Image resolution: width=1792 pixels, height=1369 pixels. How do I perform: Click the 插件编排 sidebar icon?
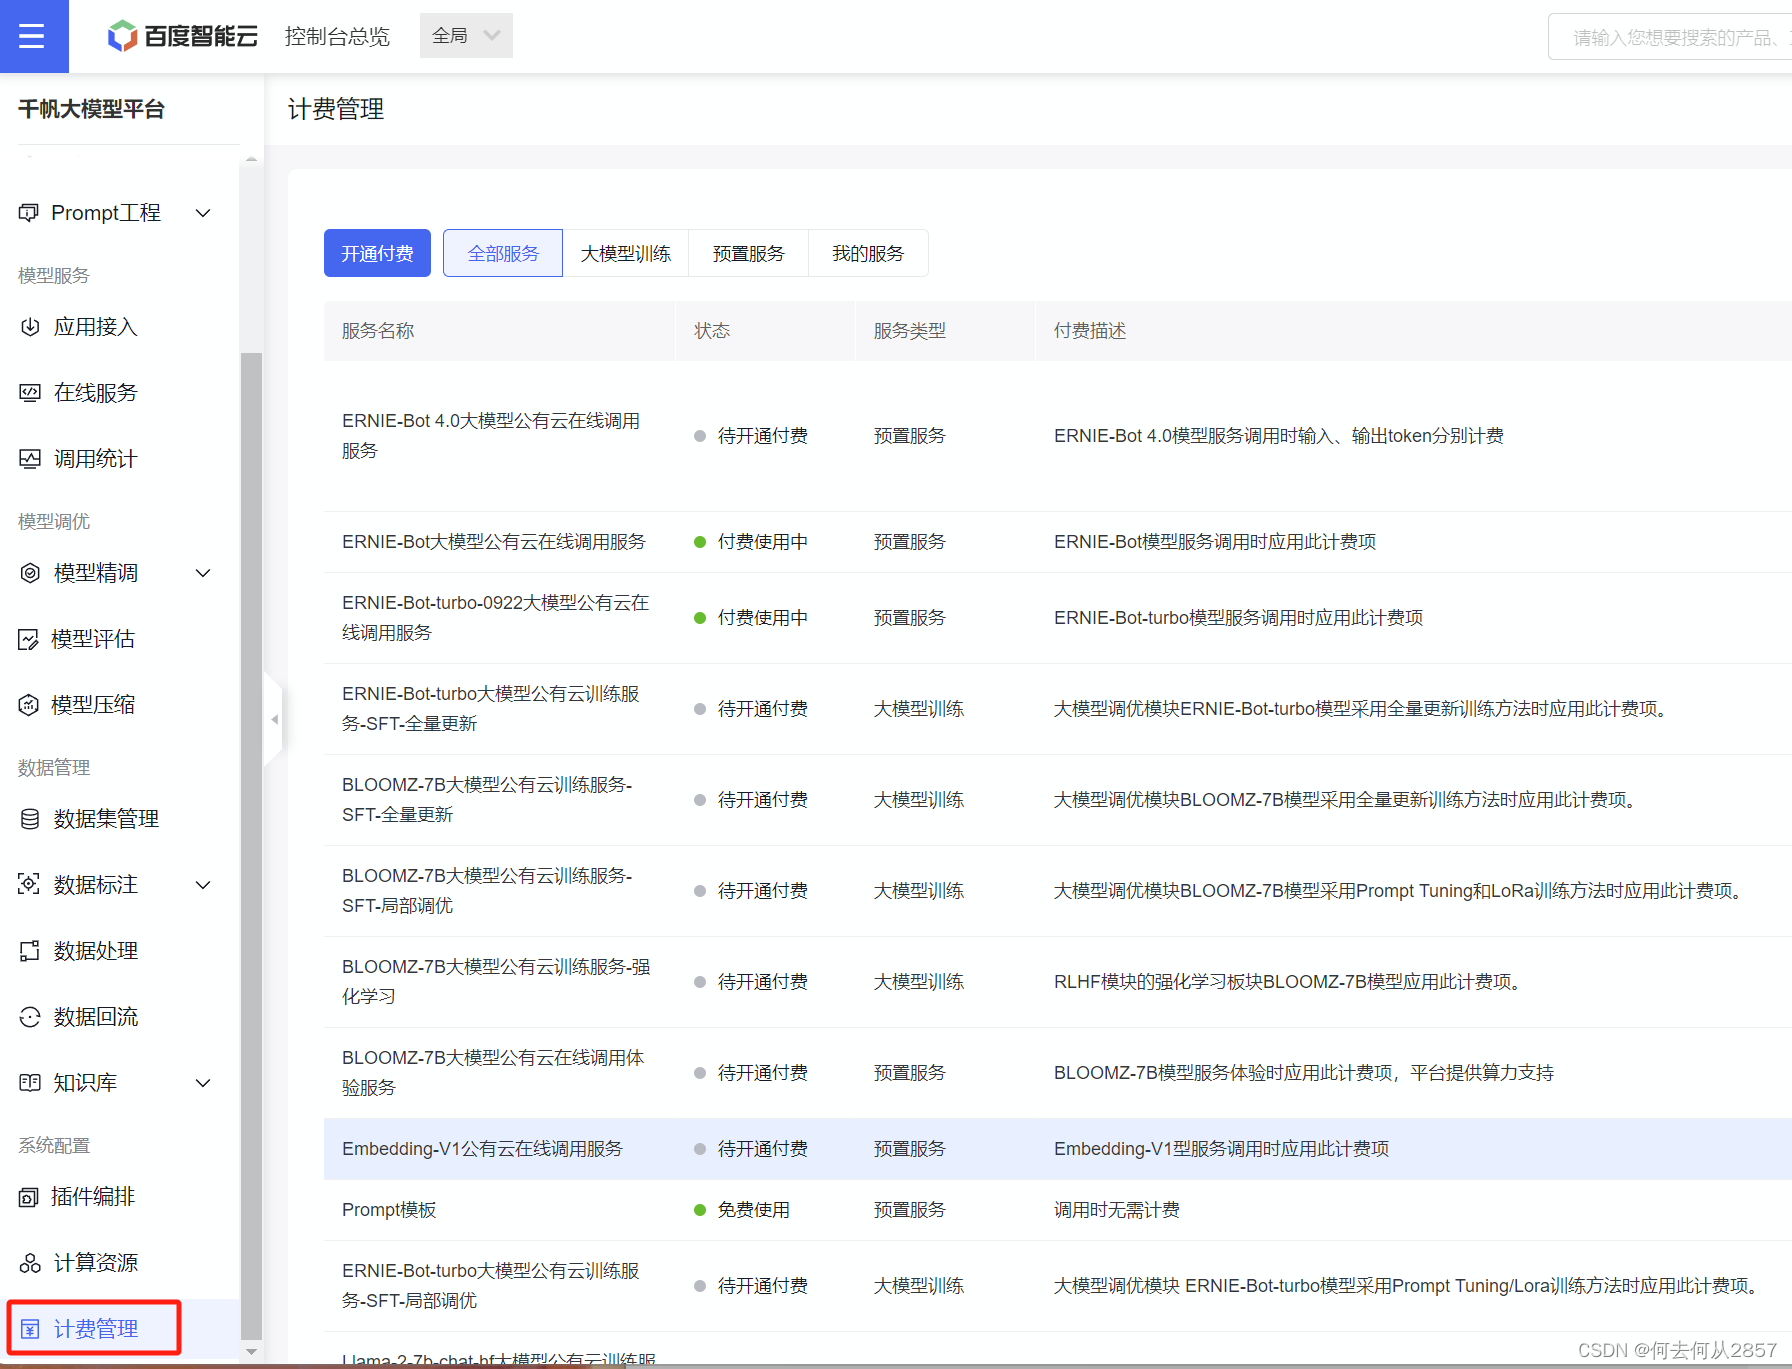pyautogui.click(x=29, y=1197)
